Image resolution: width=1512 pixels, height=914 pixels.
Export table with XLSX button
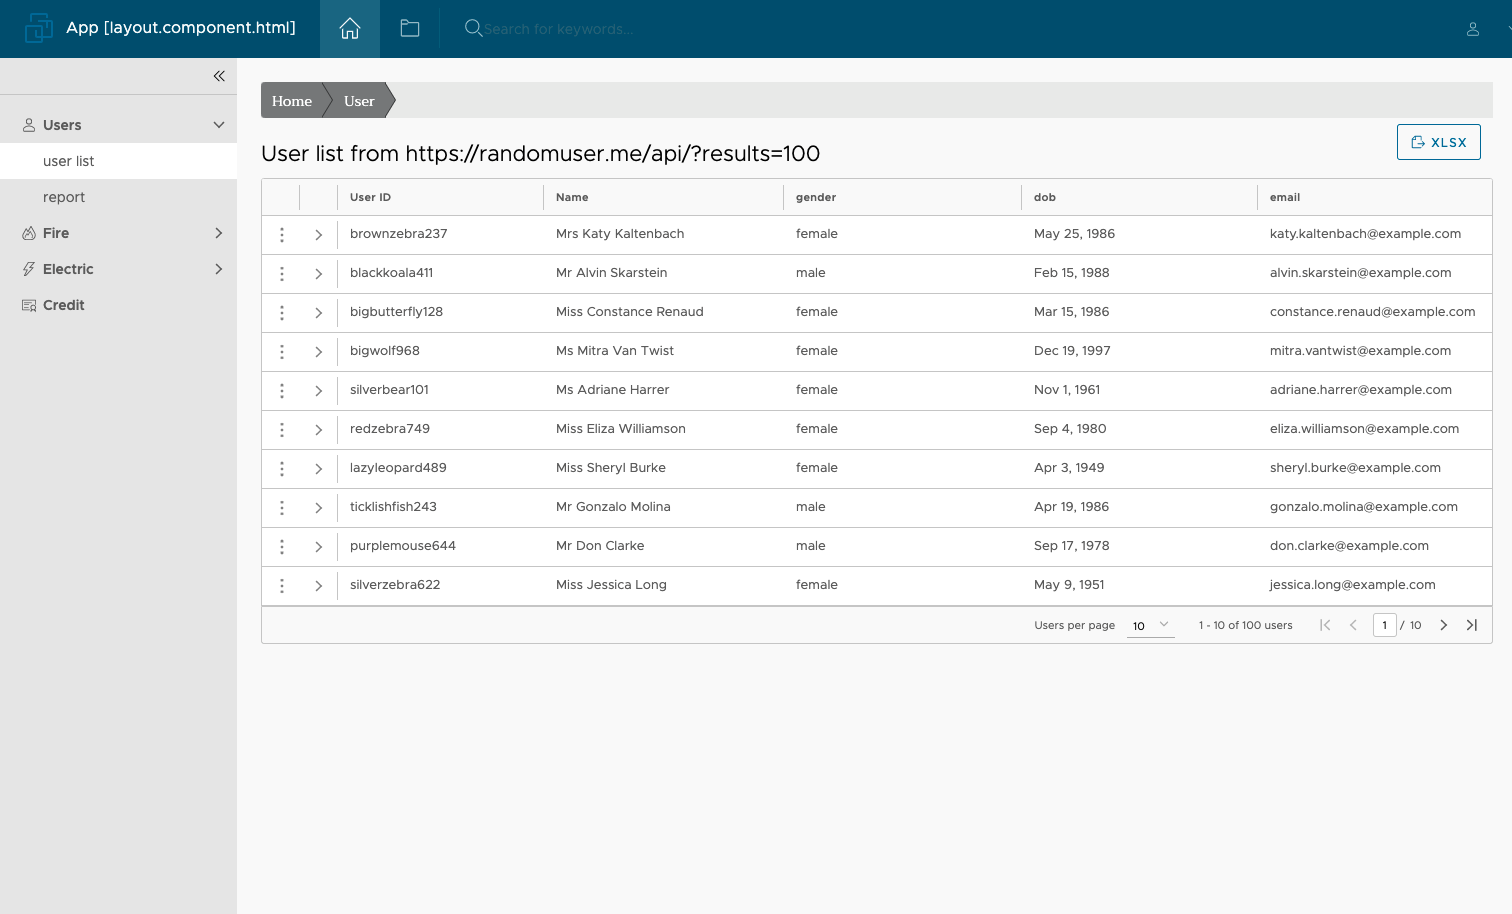(x=1438, y=142)
